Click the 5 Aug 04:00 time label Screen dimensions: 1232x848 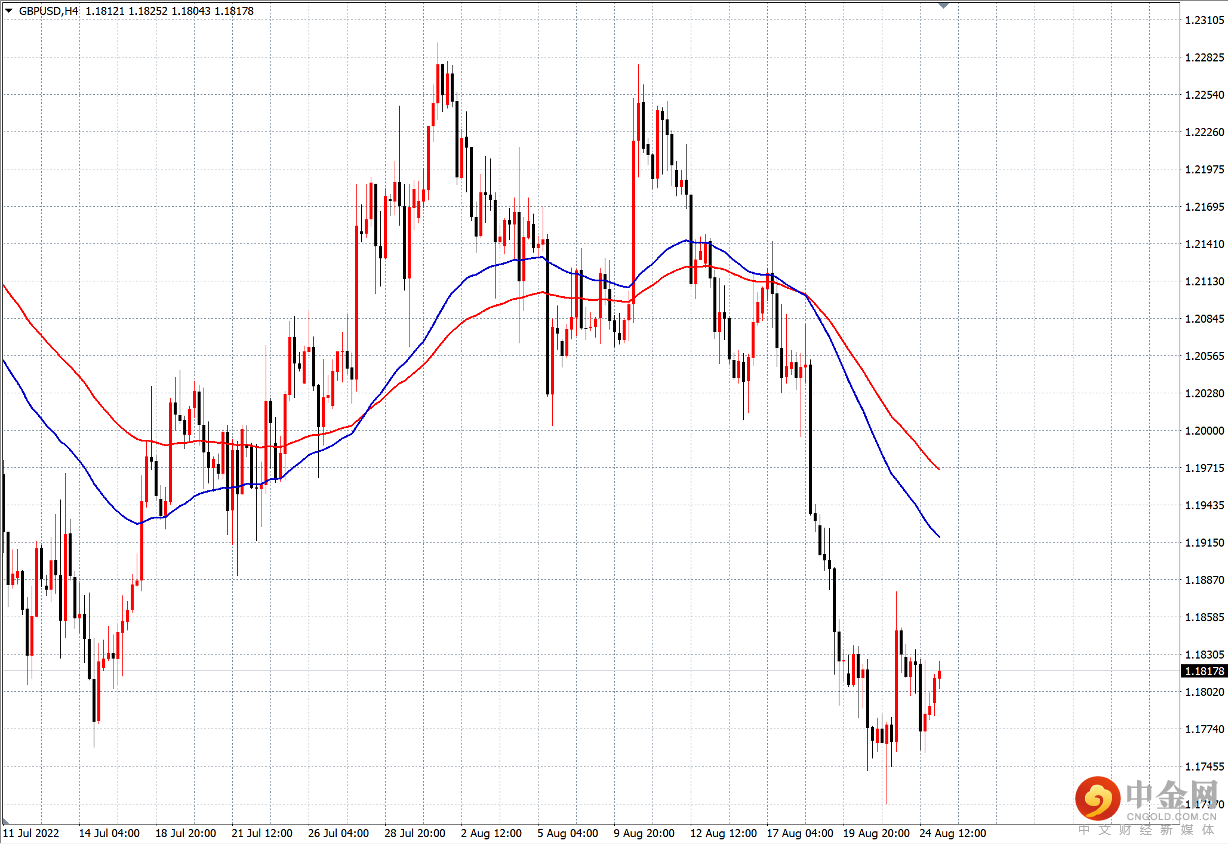pos(568,833)
